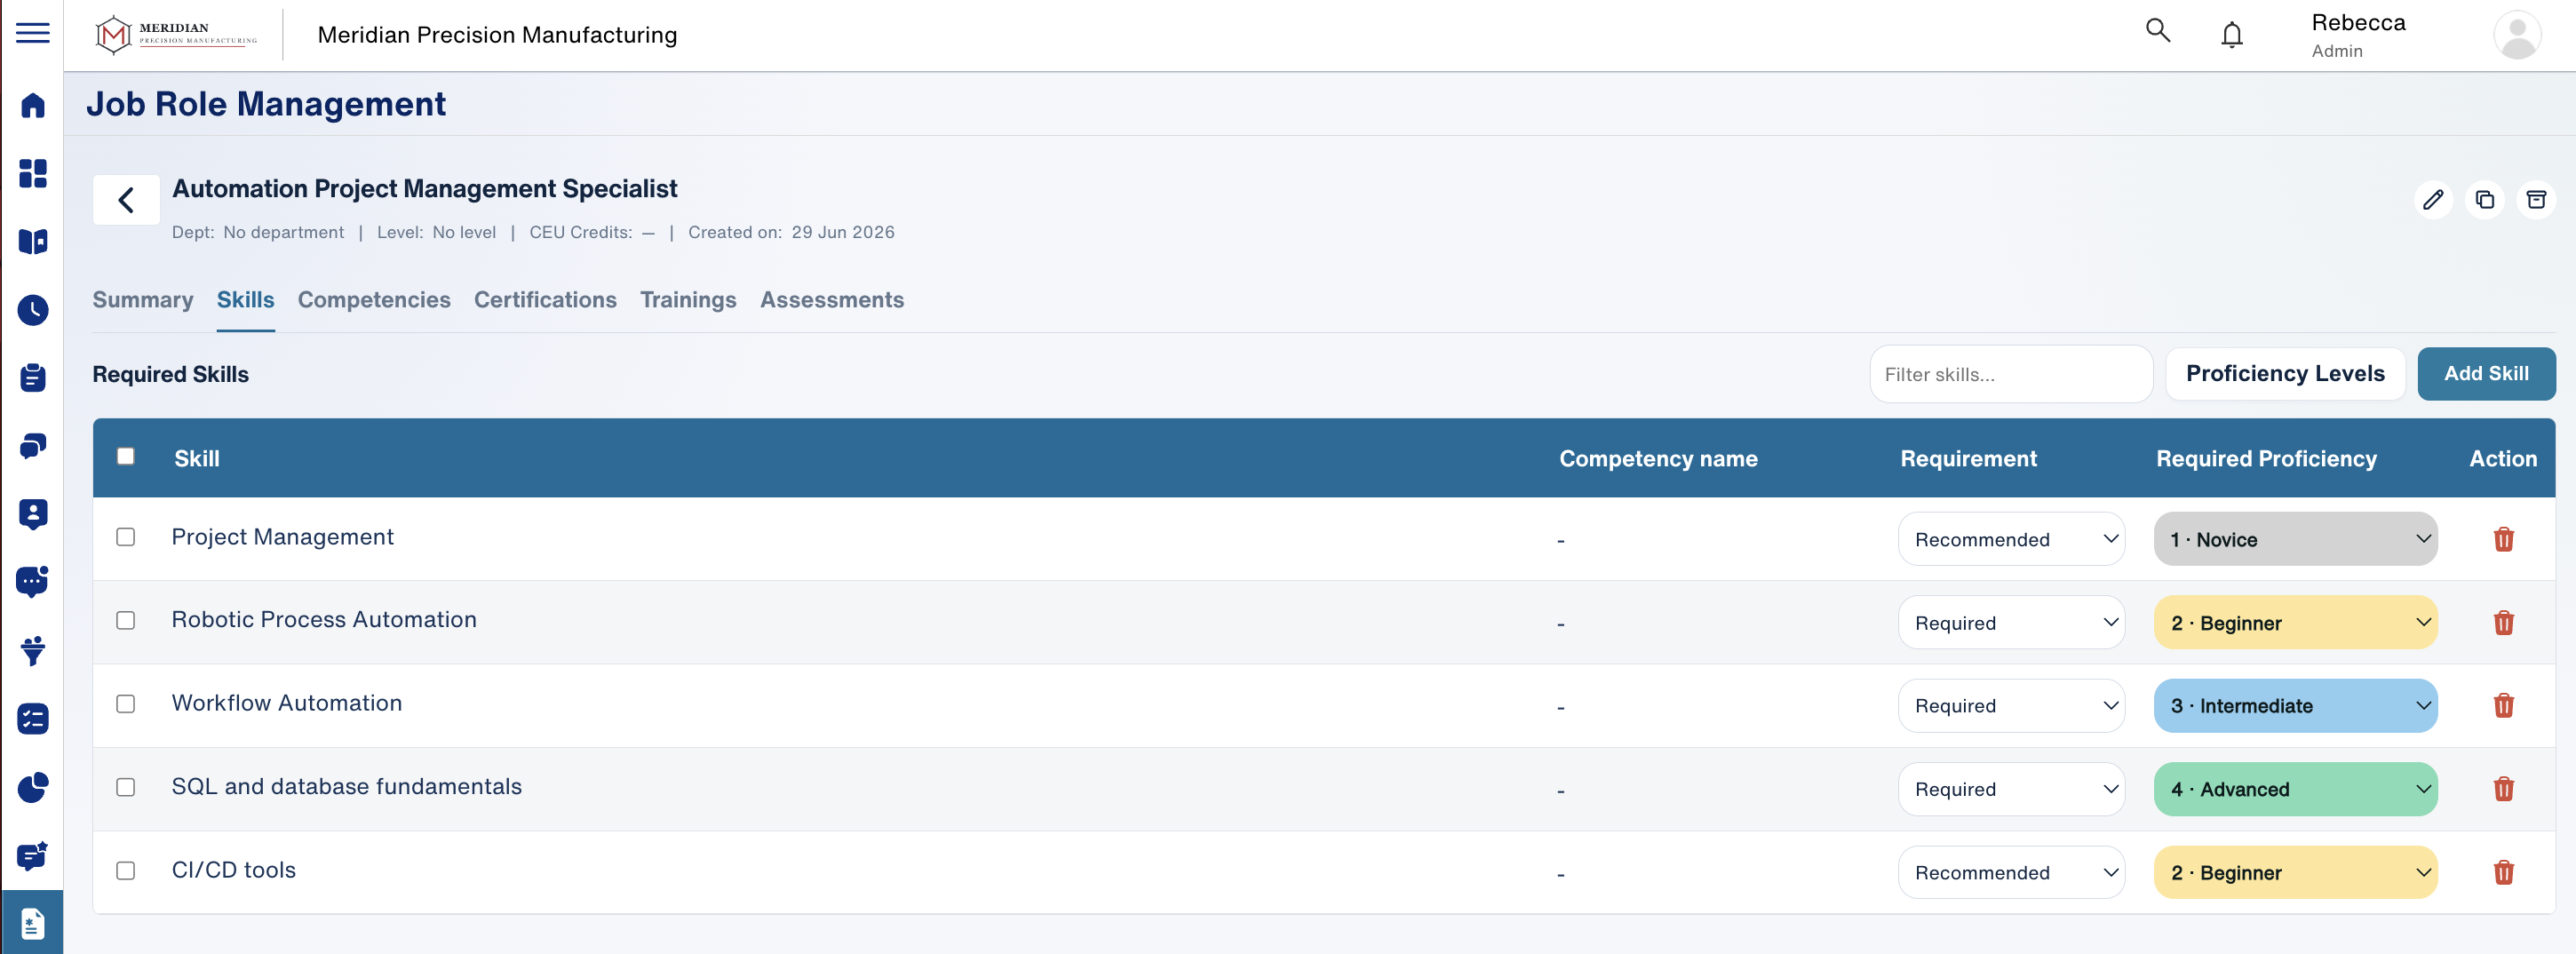Open Requirement dropdown for Robotic Process Automation
This screenshot has width=2576, height=954.
(x=2011, y=622)
